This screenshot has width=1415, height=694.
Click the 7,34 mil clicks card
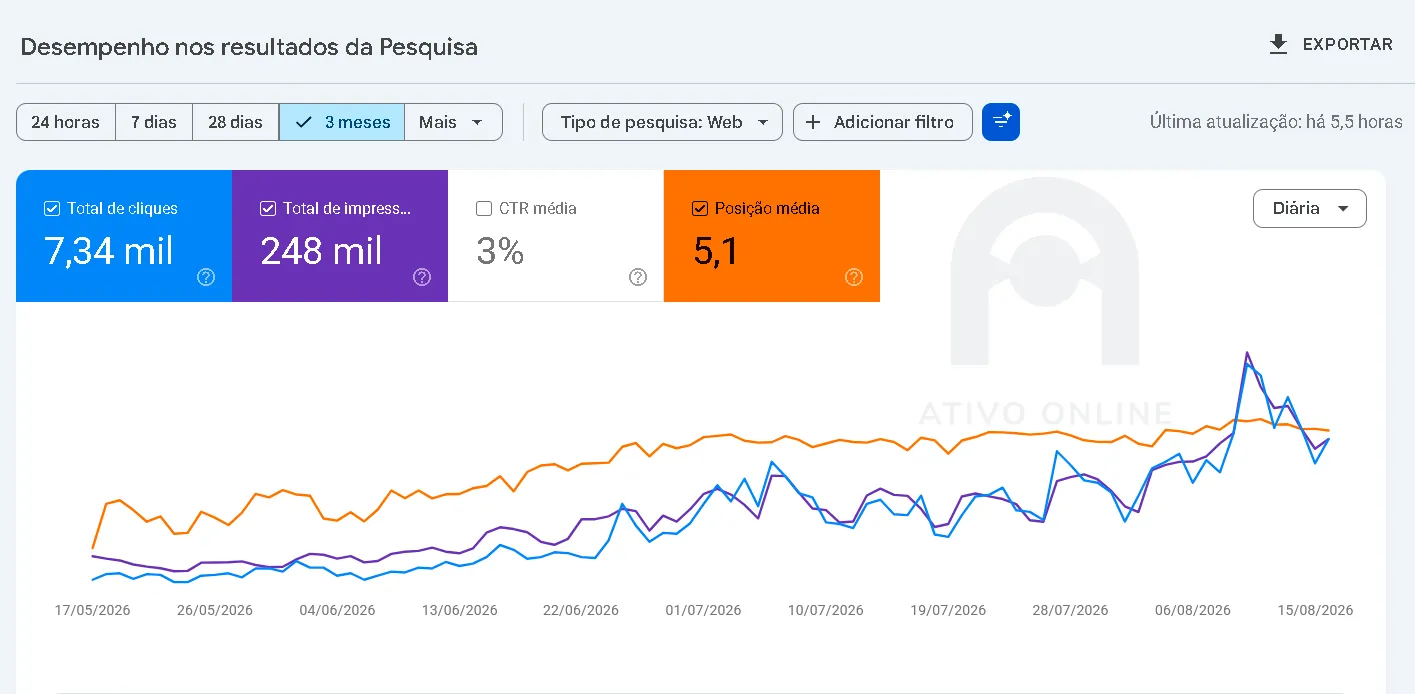tap(124, 236)
